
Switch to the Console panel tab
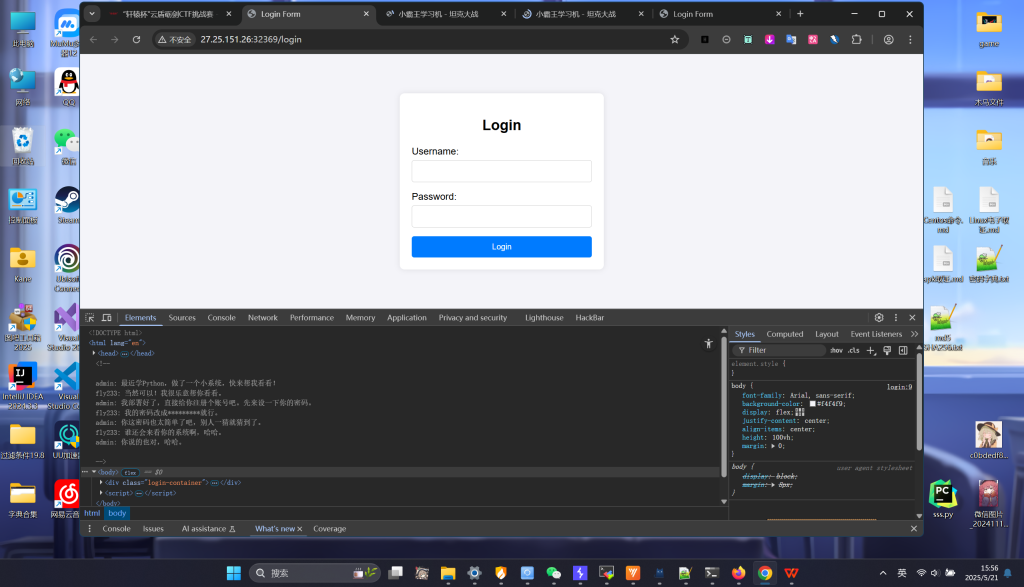point(221,318)
